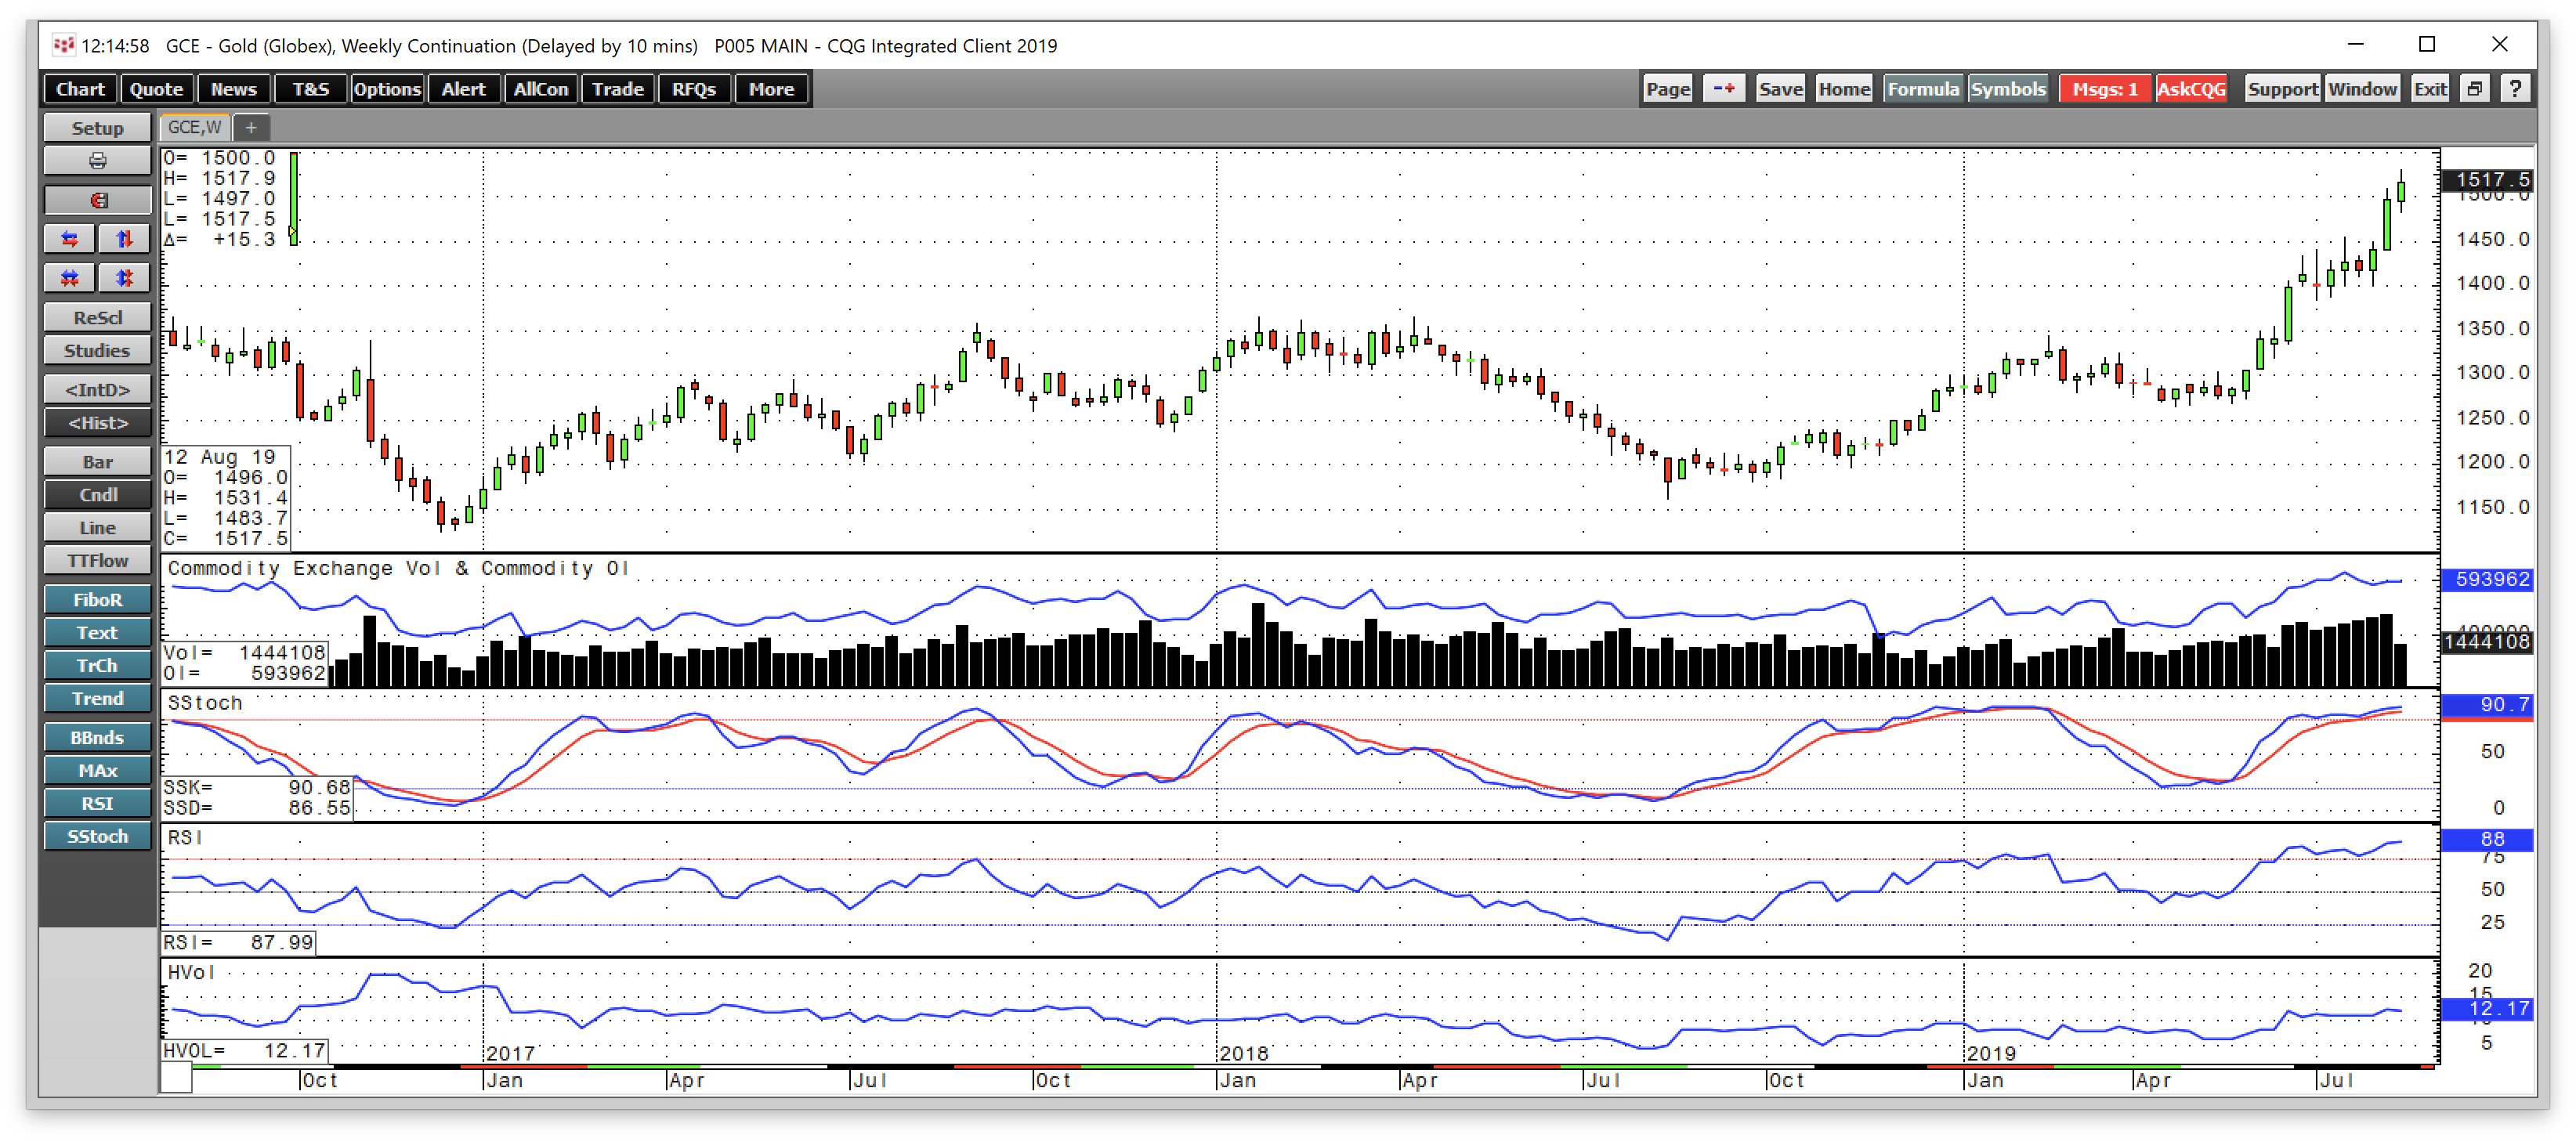The width and height of the screenshot is (2576, 1142).
Task: Open the Window menu
Action: pos(2362,89)
